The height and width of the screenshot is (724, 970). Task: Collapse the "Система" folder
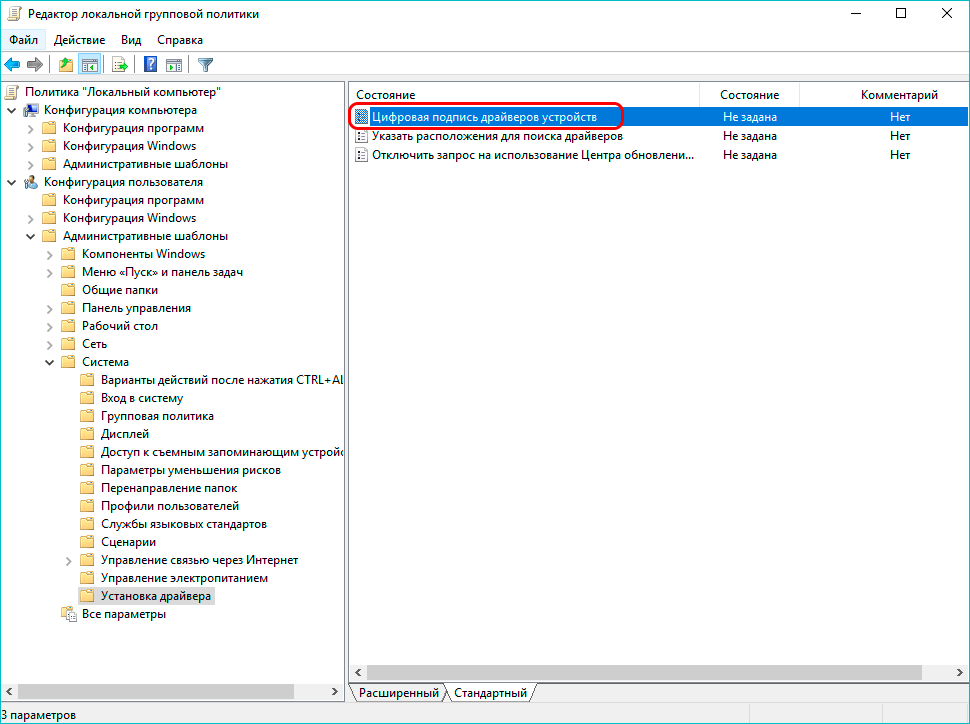tap(50, 363)
